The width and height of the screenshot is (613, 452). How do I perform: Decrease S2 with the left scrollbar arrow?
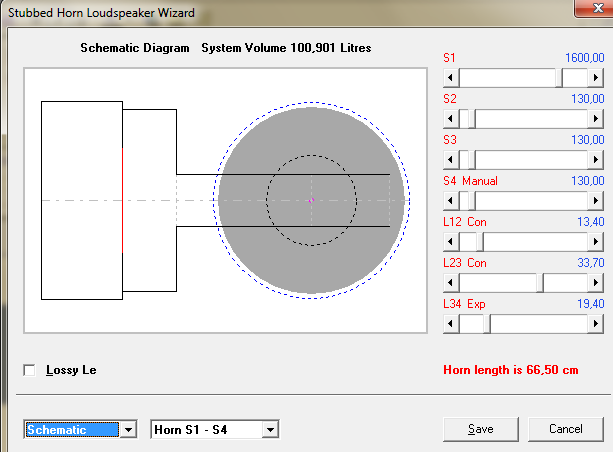coord(451,118)
